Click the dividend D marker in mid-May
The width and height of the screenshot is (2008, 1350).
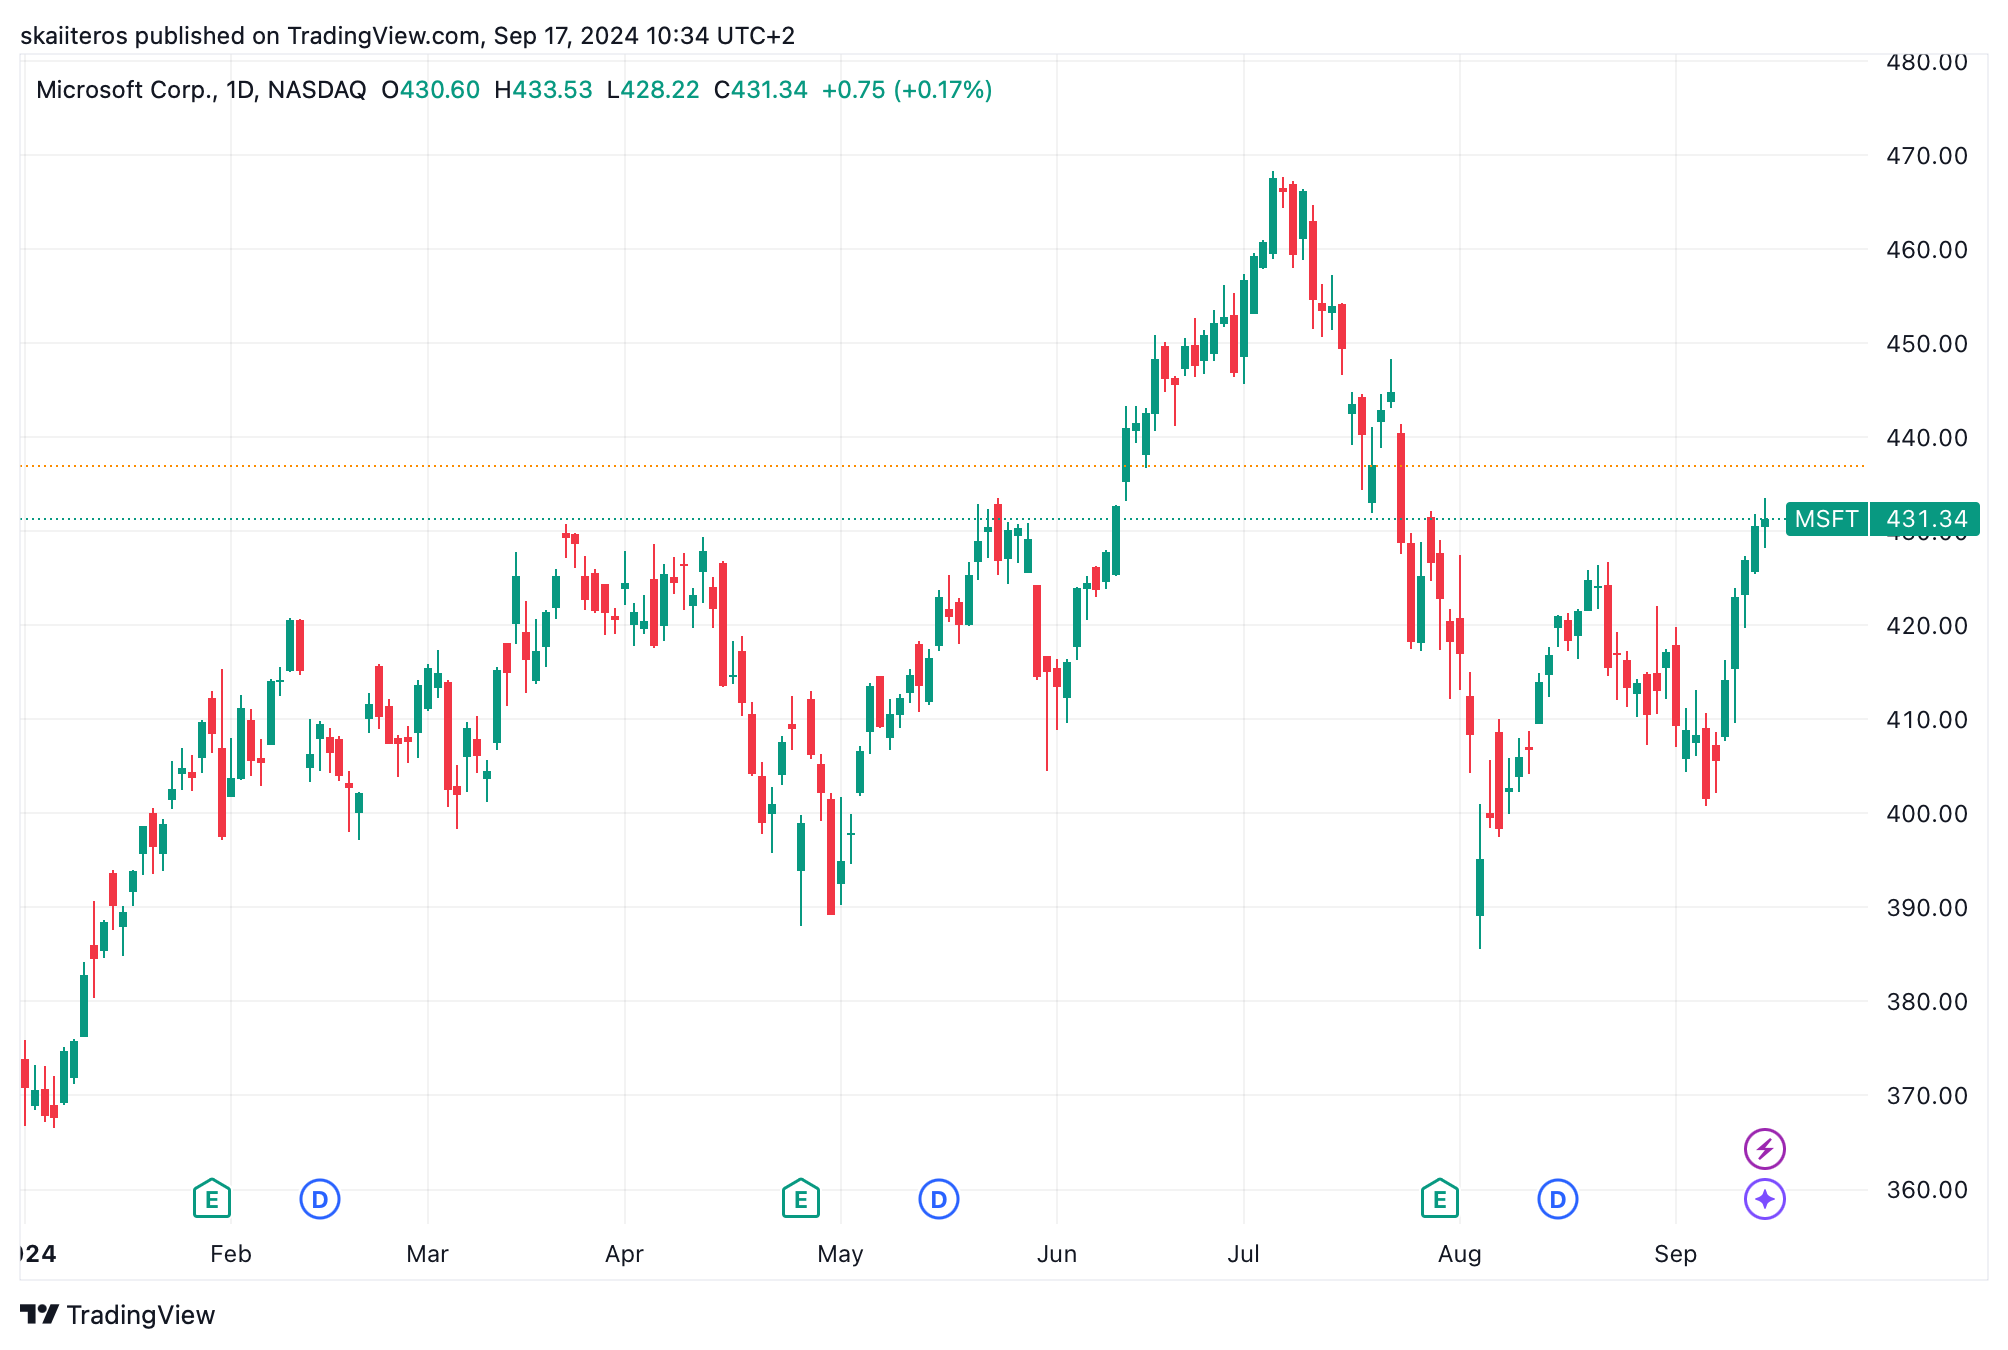pos(939,1198)
